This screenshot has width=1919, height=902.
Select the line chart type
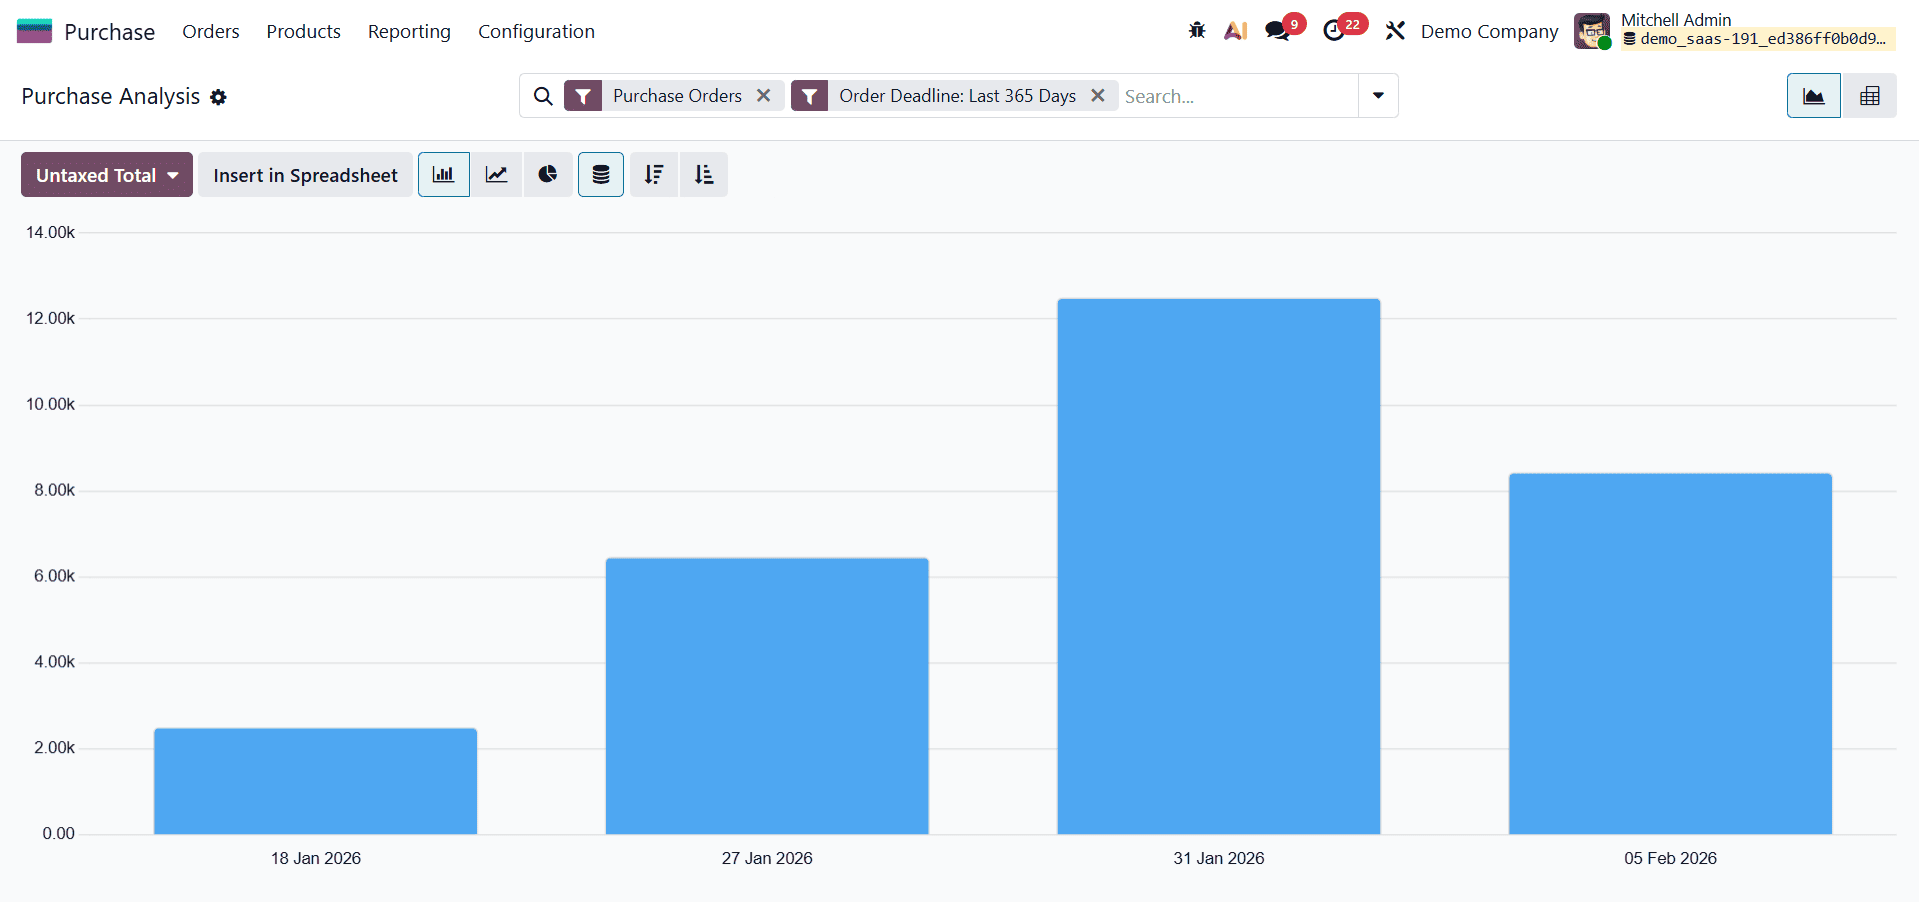click(x=496, y=174)
